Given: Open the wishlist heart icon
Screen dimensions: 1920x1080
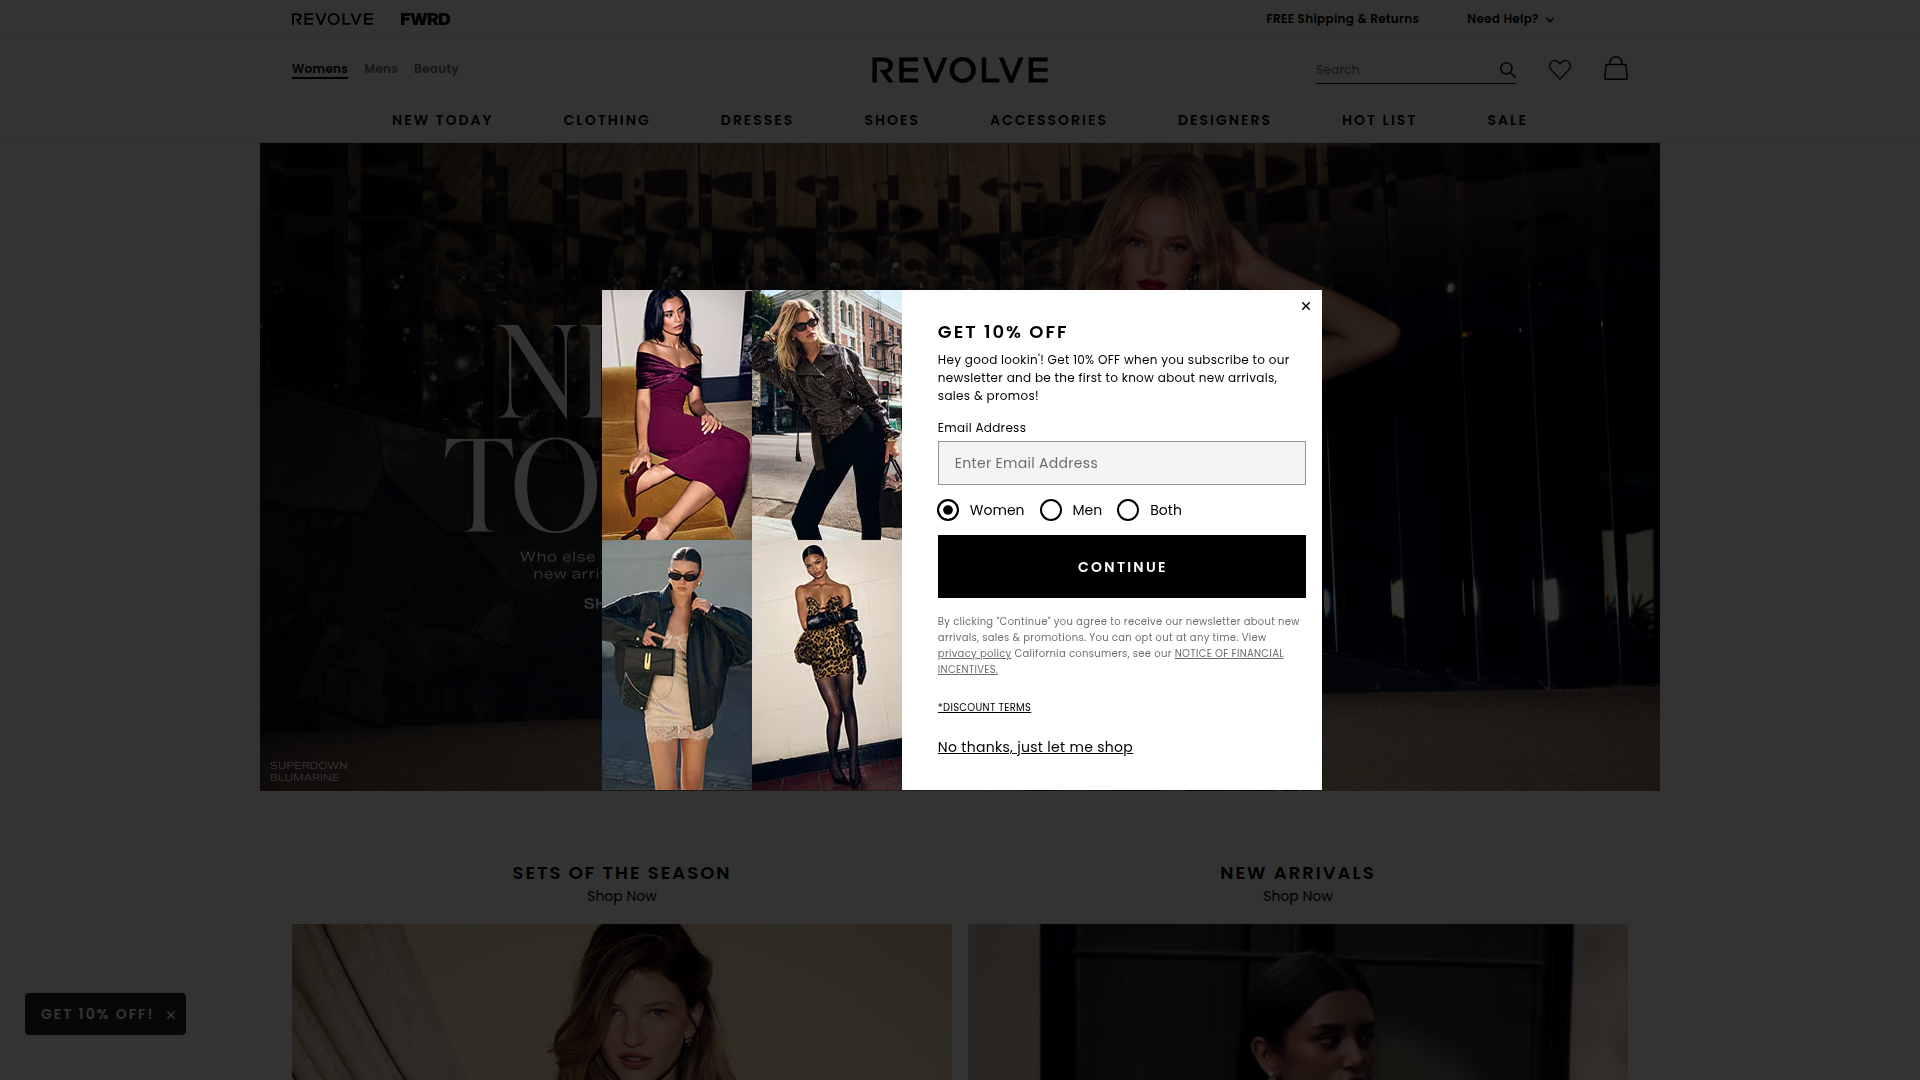Looking at the screenshot, I should (1560, 69).
